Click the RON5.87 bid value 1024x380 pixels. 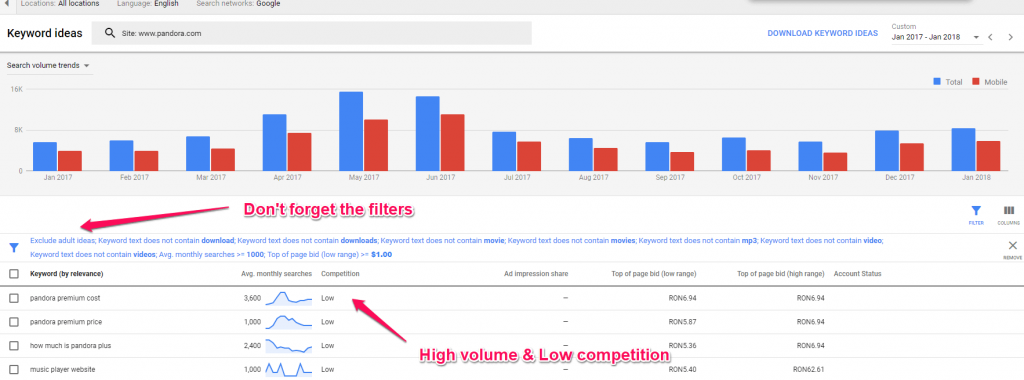pyautogui.click(x=683, y=322)
